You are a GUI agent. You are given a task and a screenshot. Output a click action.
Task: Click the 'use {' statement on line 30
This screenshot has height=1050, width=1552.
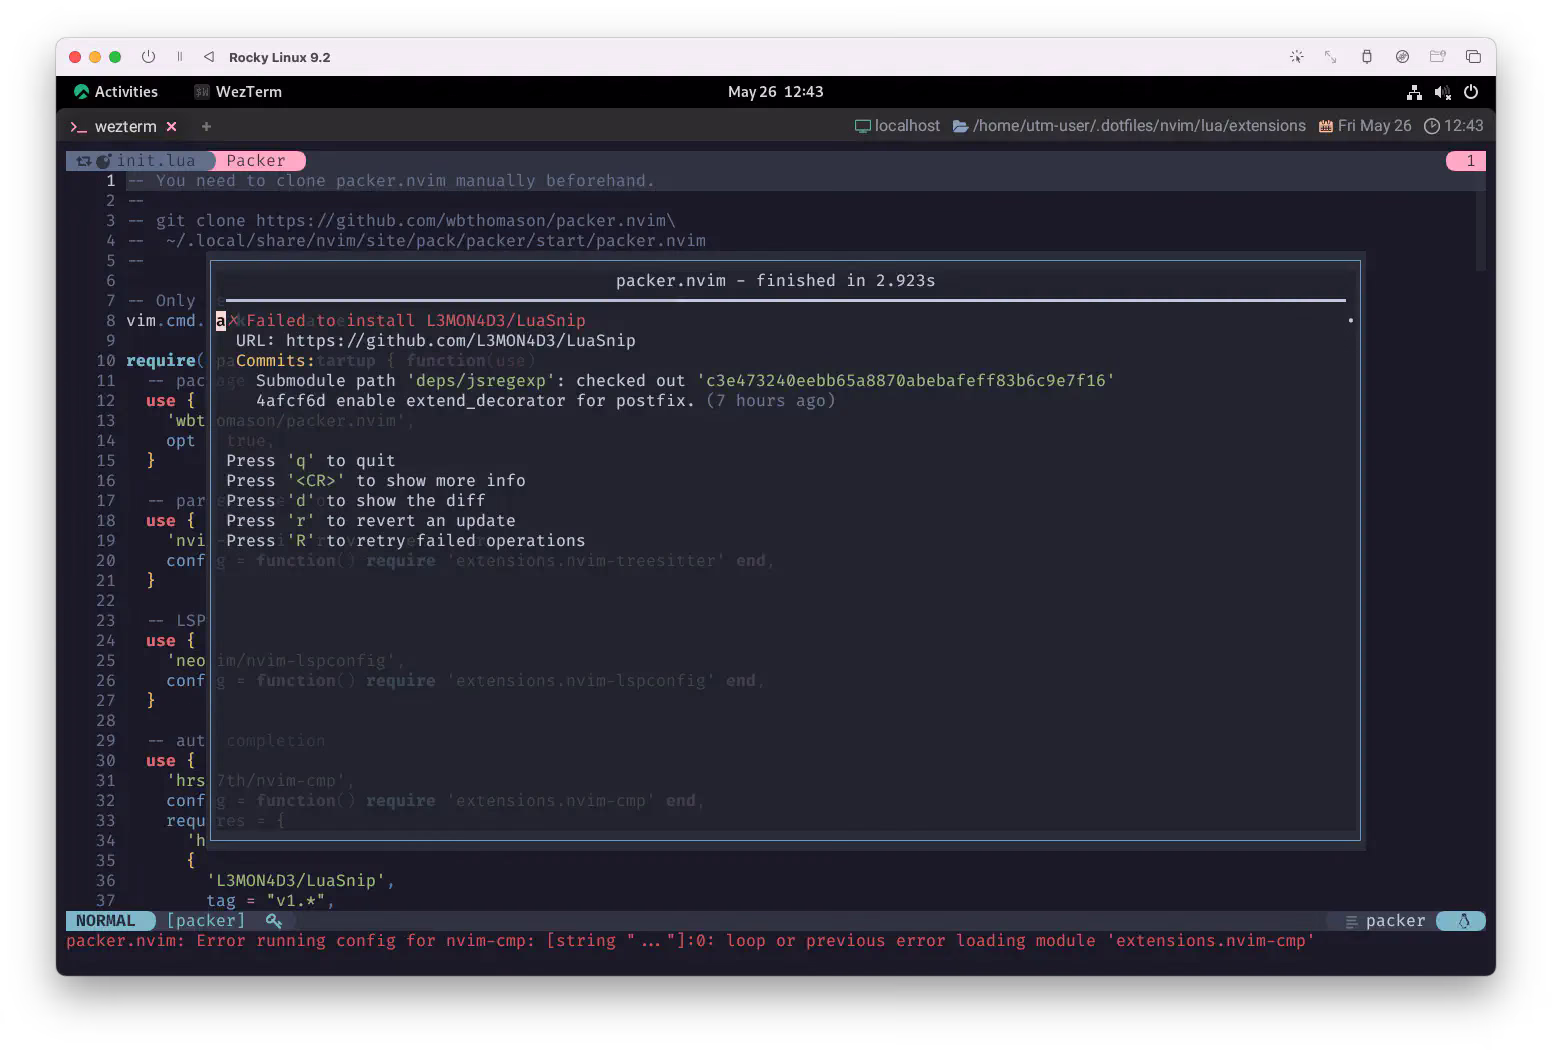tap(171, 761)
